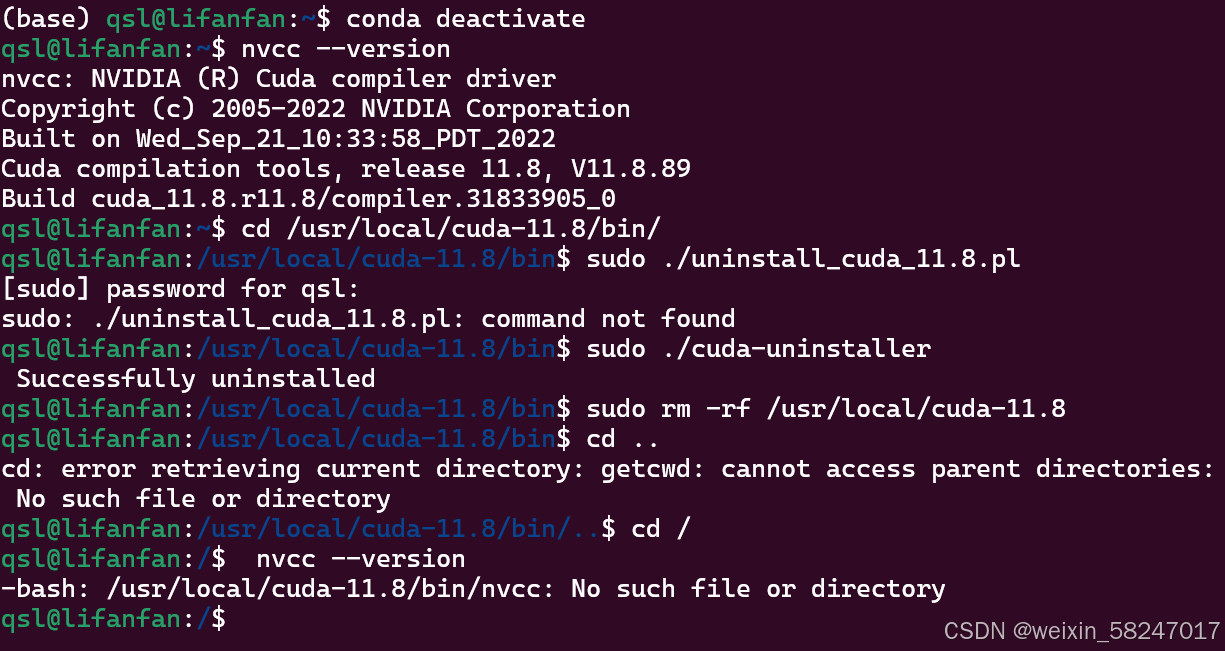Click the Copyright 2005-2022 NVIDIA Corporation line
Screen dimensions: 1225x651
(315, 109)
